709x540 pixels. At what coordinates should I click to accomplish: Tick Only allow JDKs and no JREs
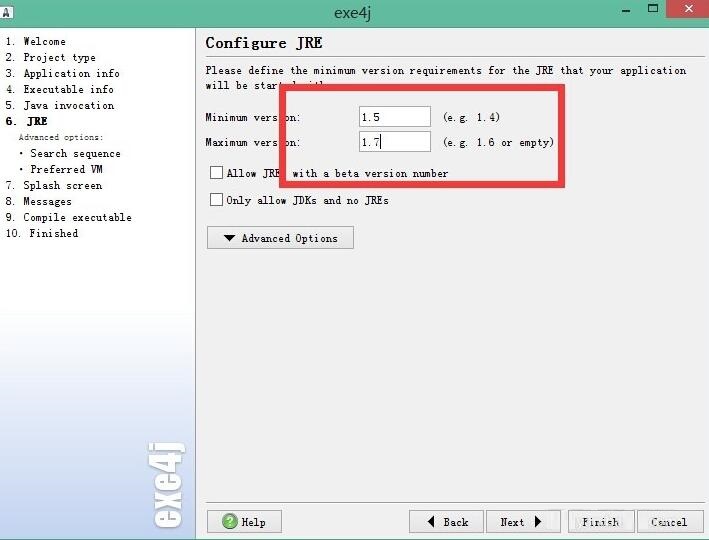(217, 199)
